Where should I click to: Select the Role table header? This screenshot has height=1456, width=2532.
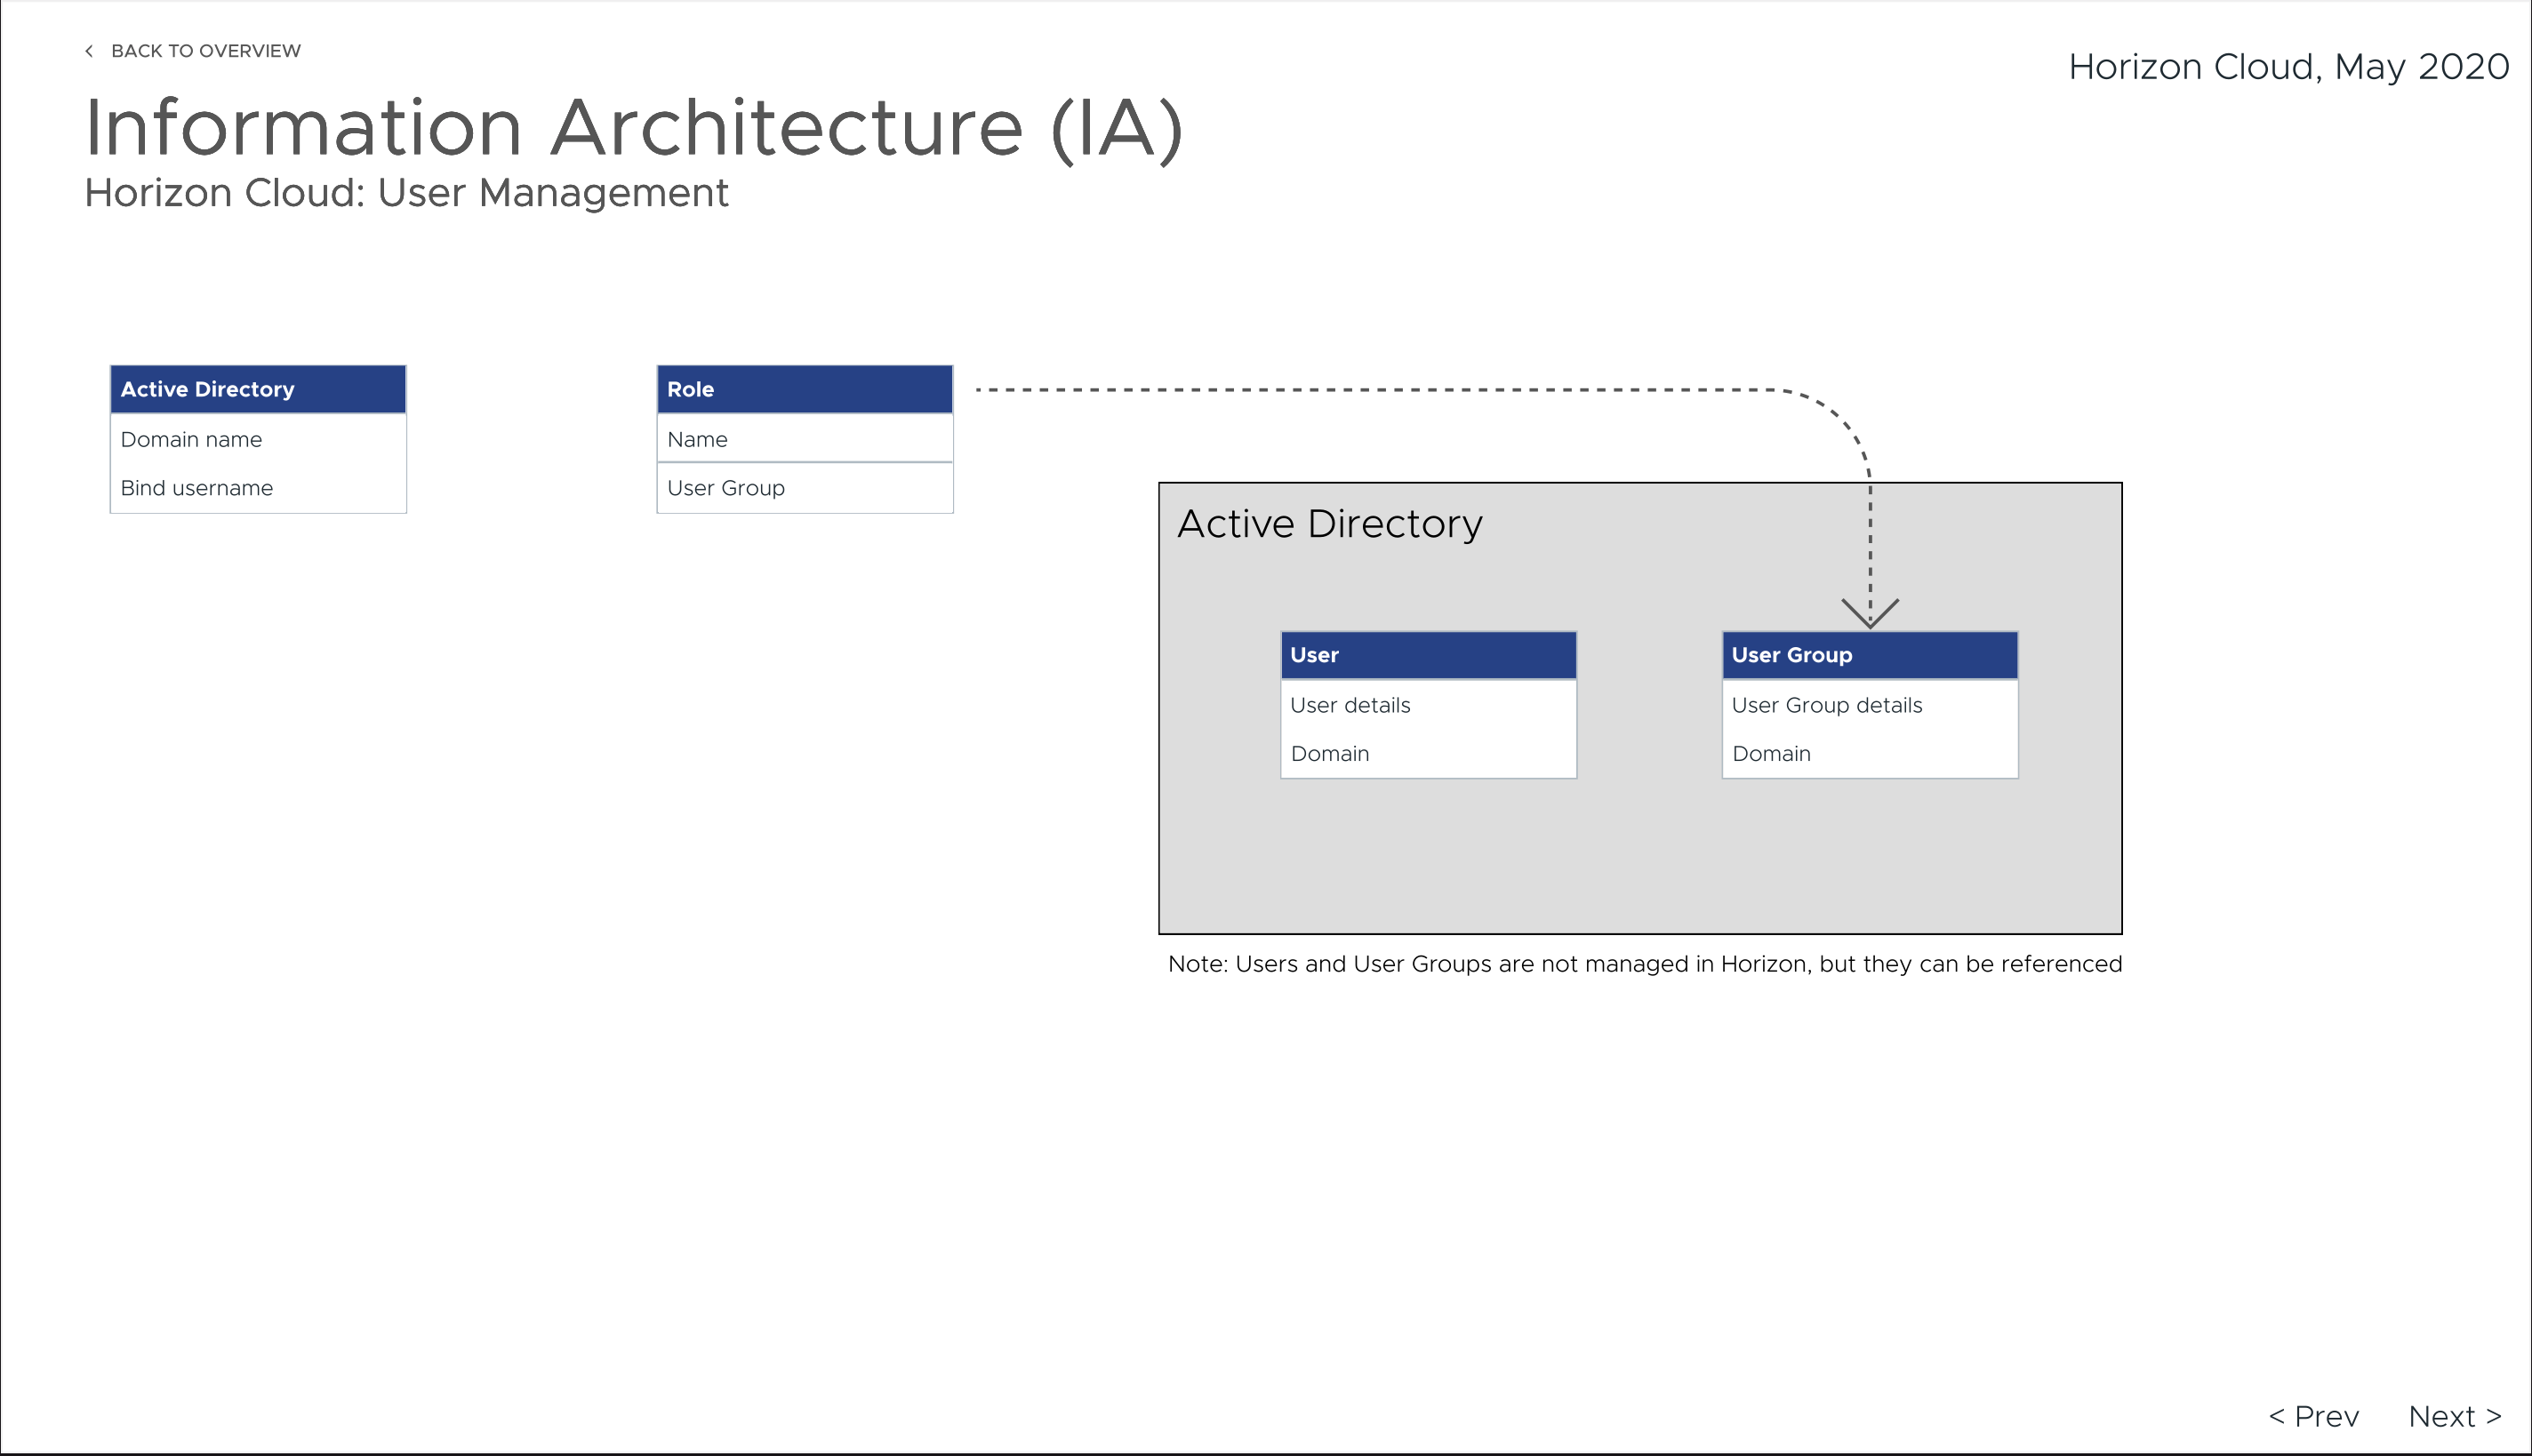tap(804, 389)
